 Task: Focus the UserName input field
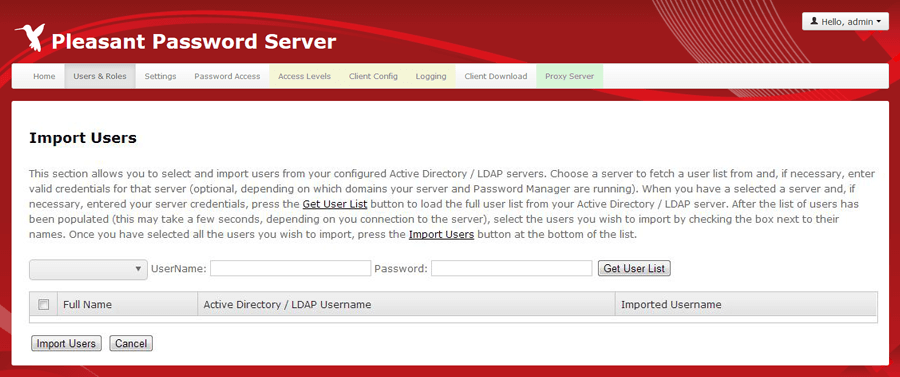(x=290, y=269)
